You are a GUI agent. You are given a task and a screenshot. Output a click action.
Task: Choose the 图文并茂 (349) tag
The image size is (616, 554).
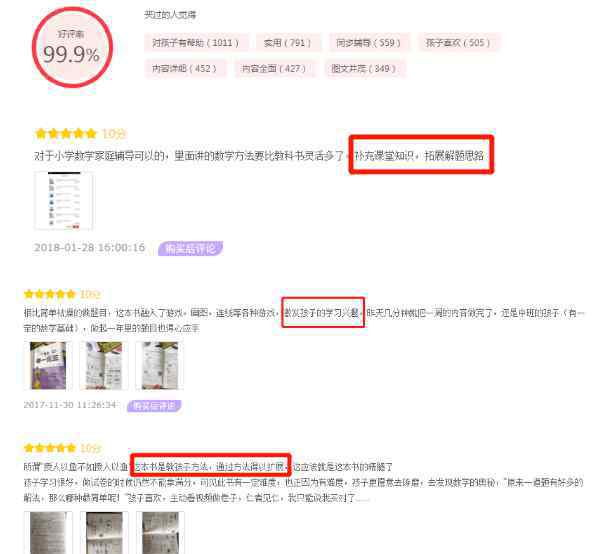pos(364,68)
